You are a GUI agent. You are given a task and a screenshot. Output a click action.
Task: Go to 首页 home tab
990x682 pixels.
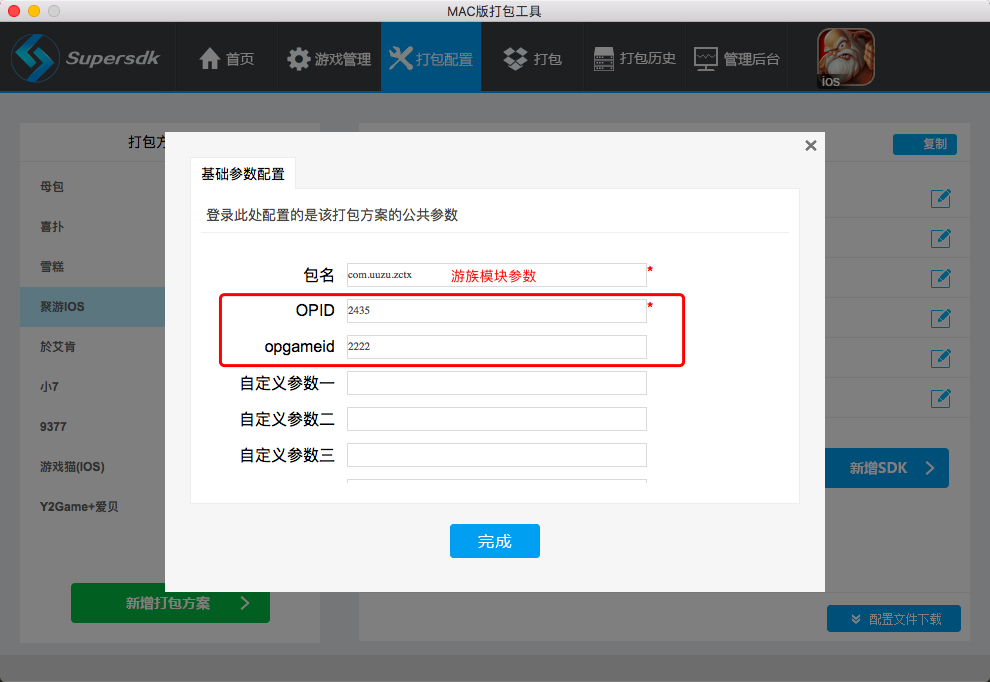point(227,59)
